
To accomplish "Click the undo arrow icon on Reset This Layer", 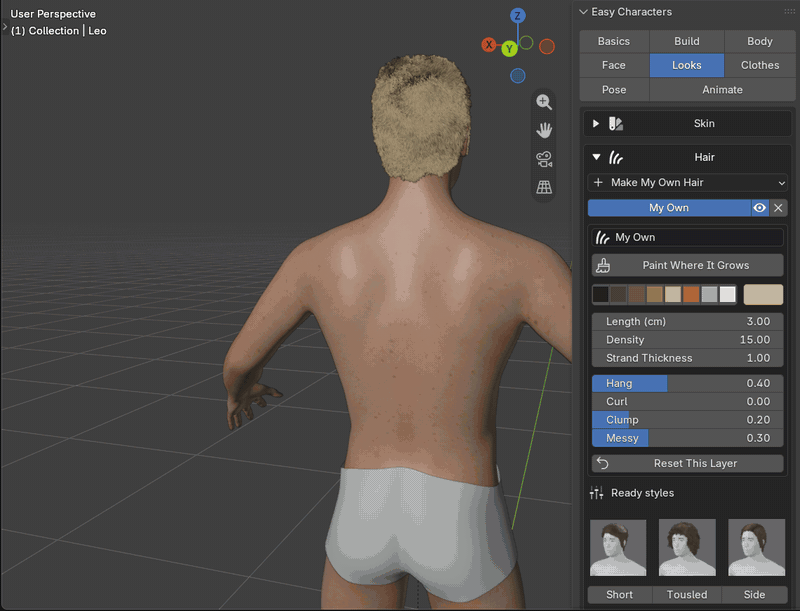I will tap(603, 463).
